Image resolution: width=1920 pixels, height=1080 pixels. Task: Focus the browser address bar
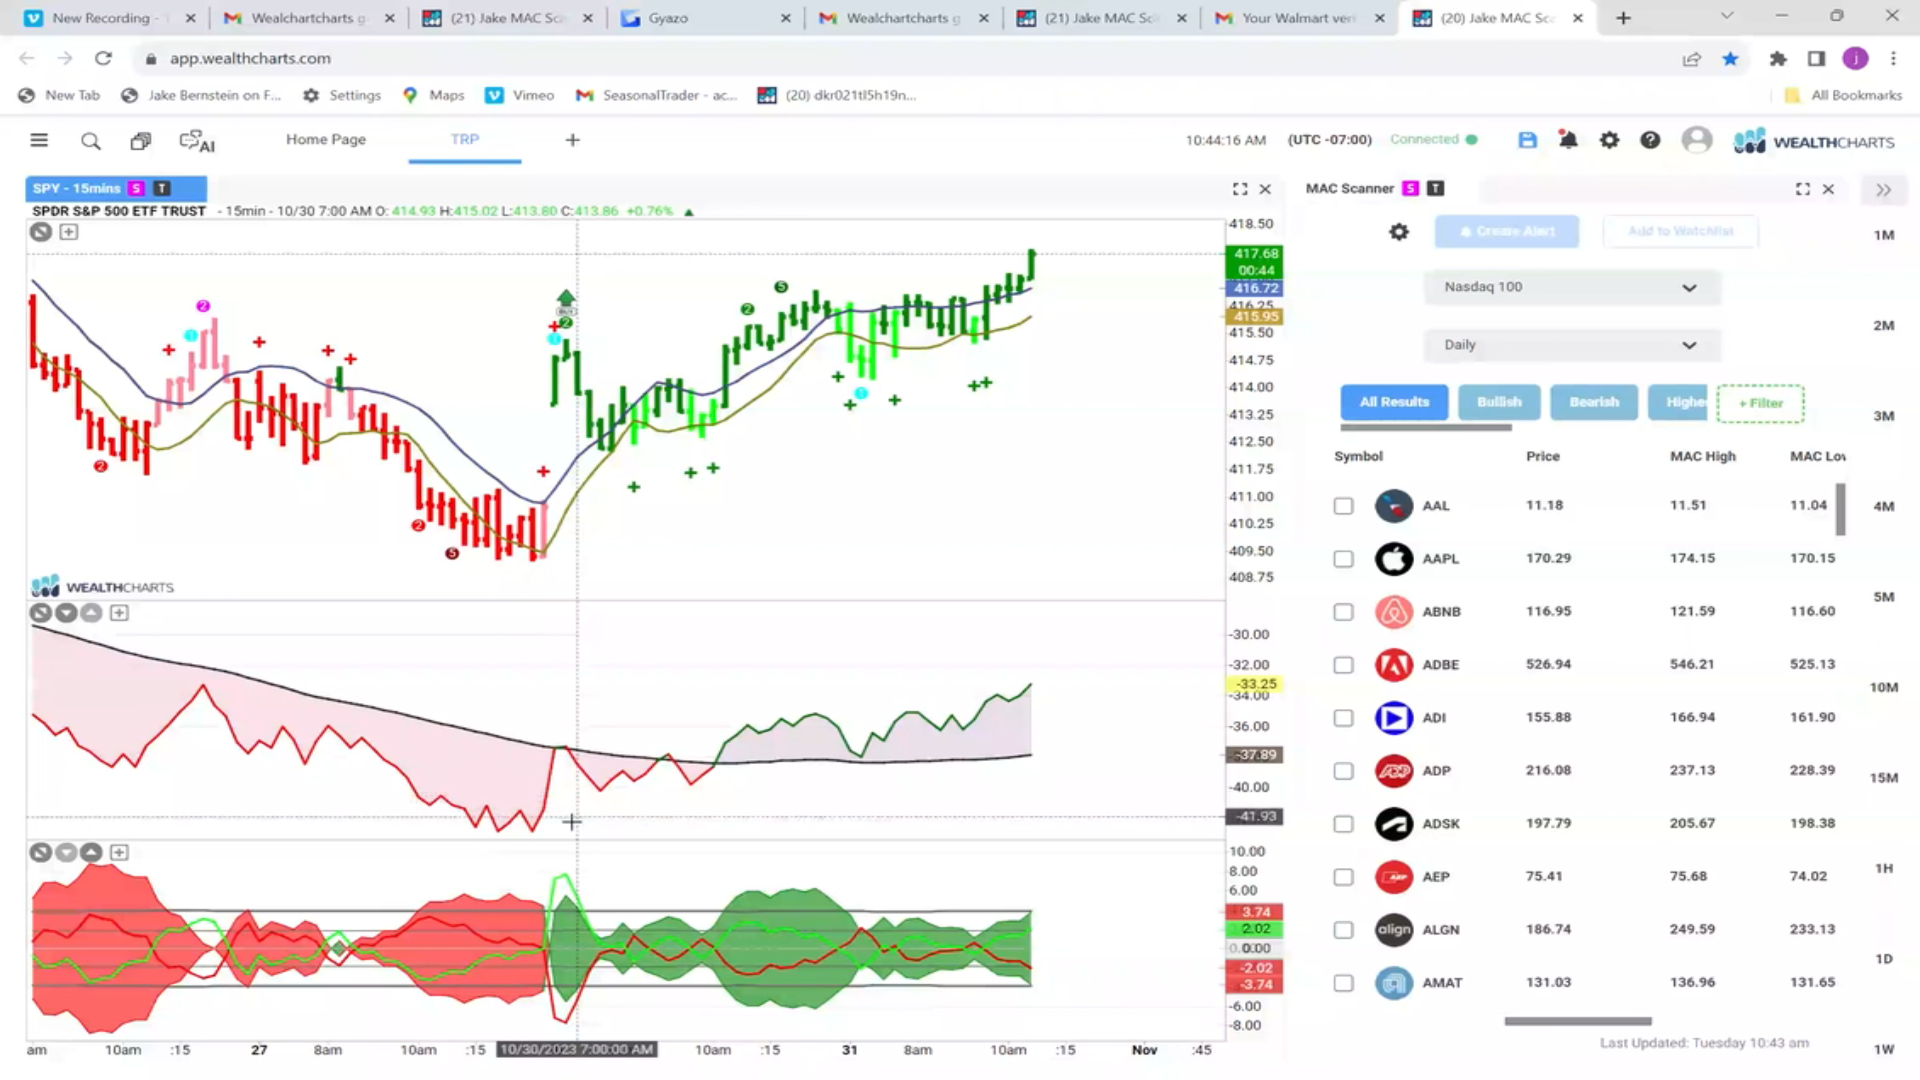click(x=900, y=59)
